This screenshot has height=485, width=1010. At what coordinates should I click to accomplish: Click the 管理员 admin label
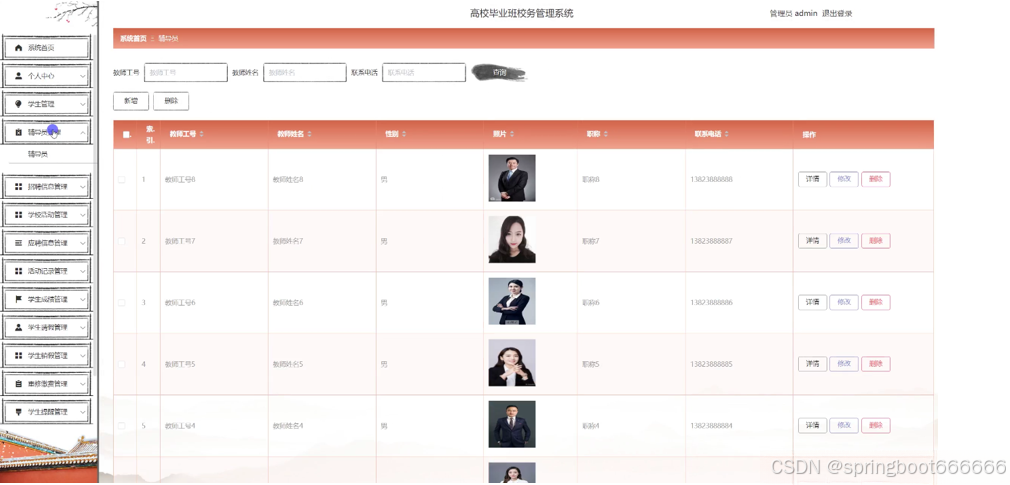794,14
